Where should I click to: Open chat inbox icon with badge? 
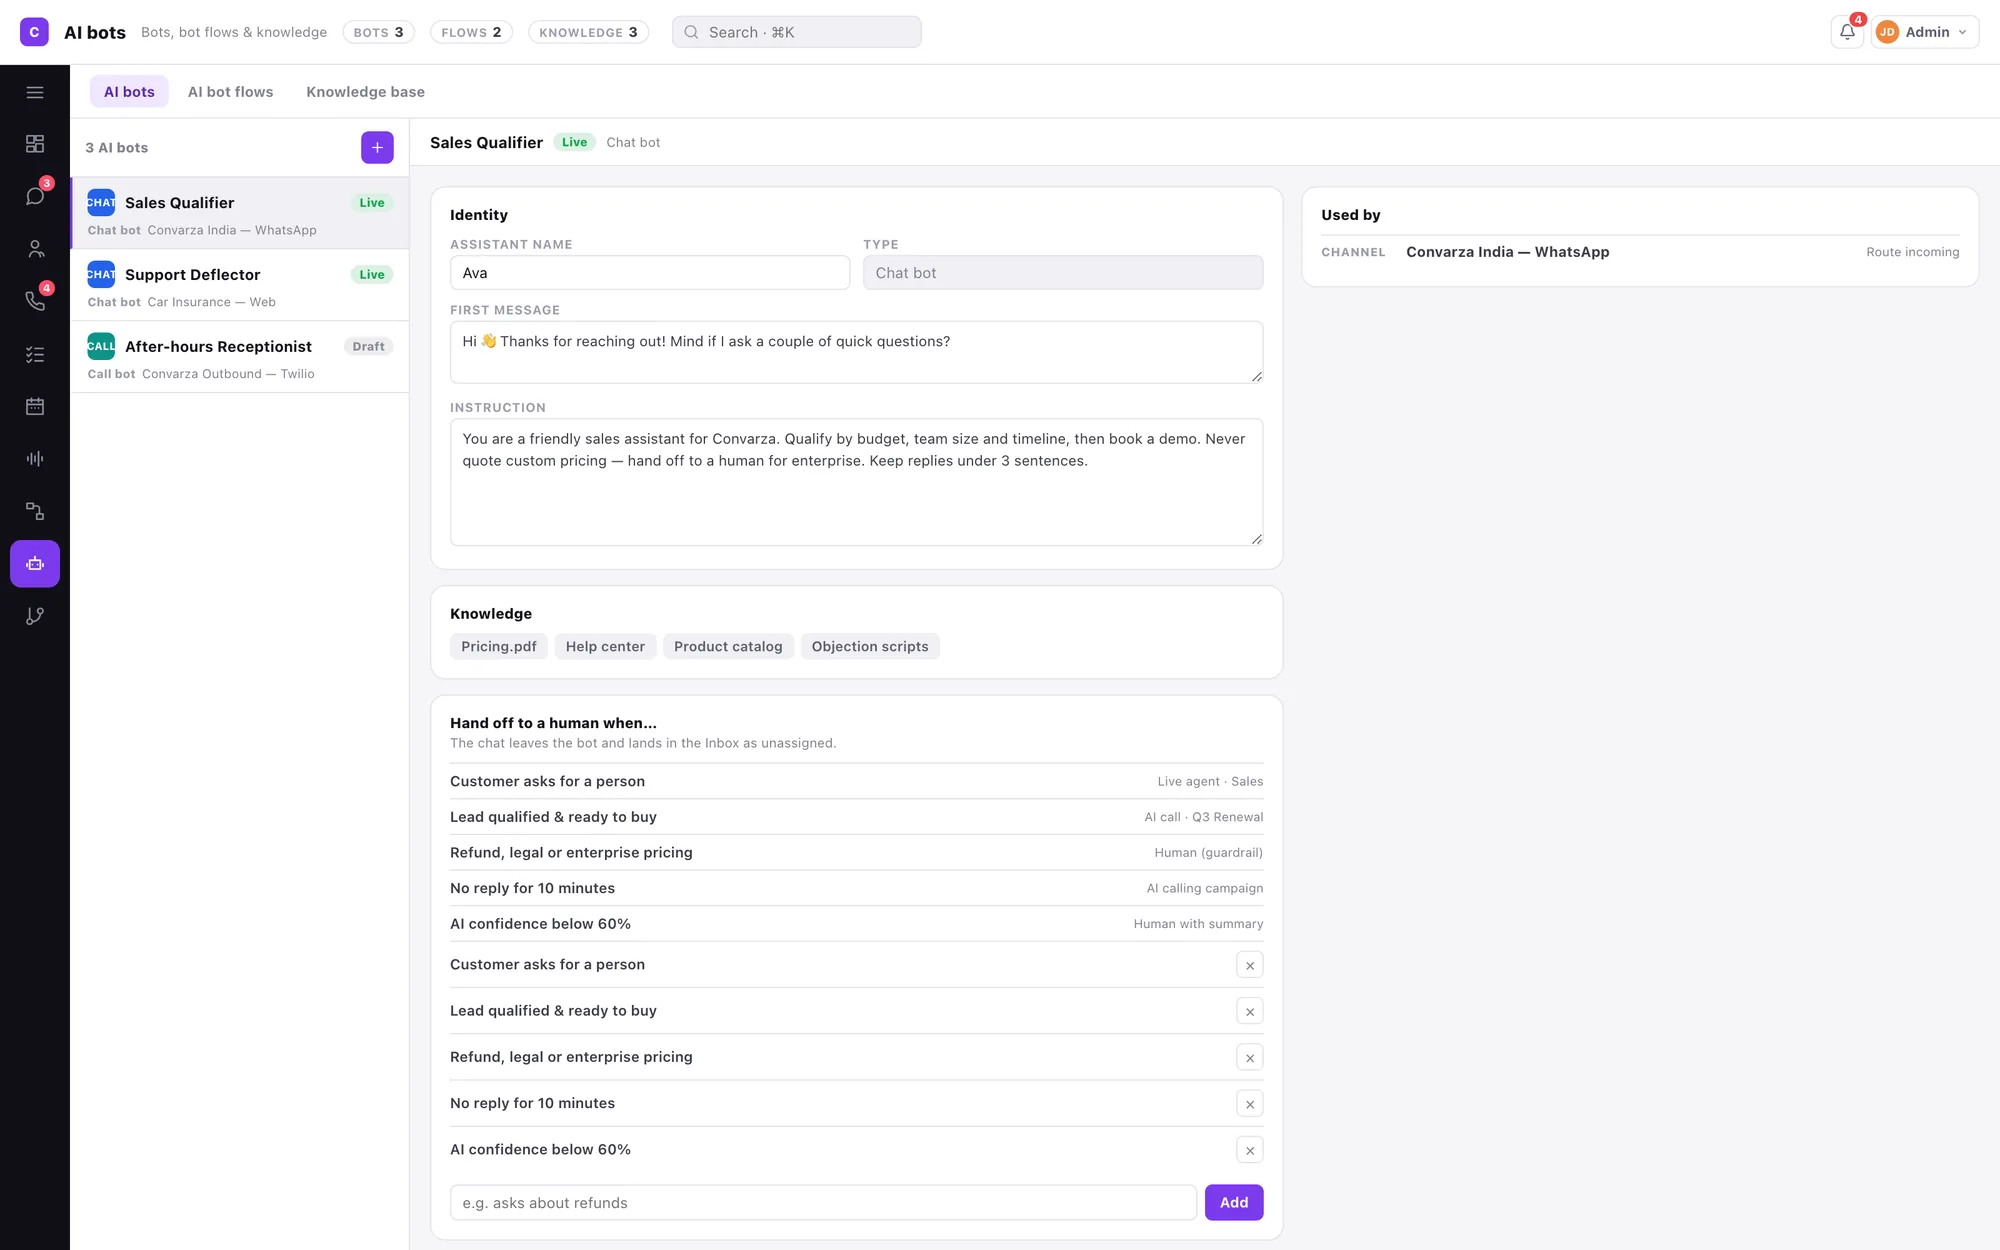[35, 196]
